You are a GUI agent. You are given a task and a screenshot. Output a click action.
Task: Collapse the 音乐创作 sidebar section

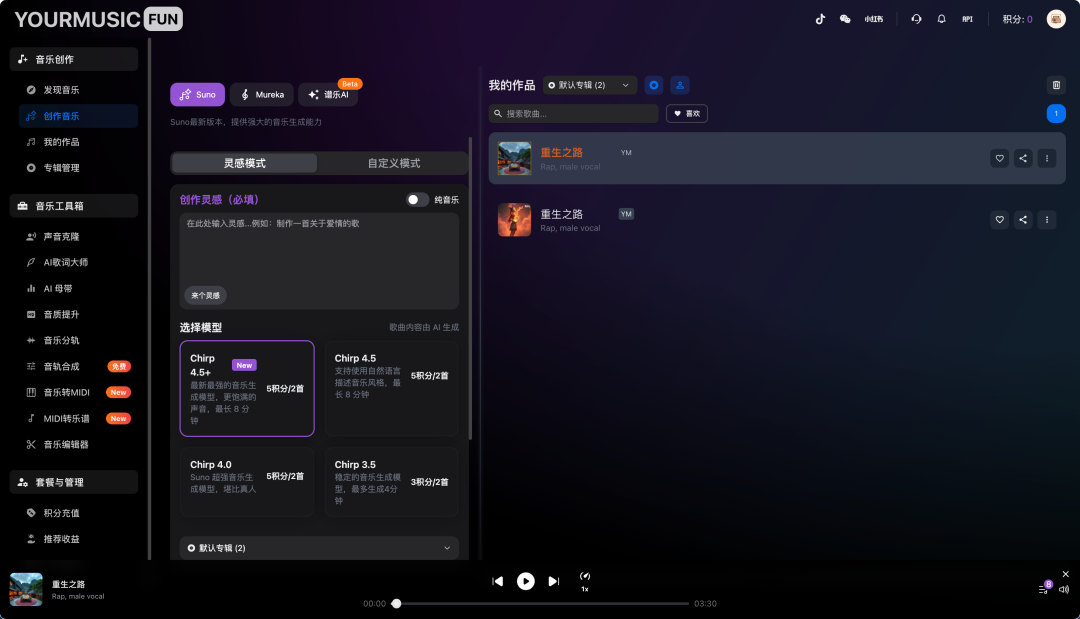pos(74,59)
